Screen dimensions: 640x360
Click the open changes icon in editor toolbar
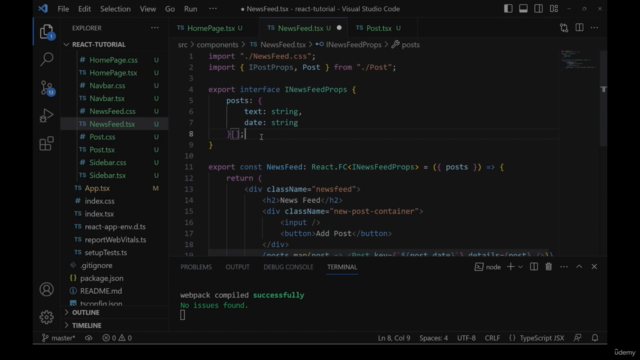coord(564,28)
